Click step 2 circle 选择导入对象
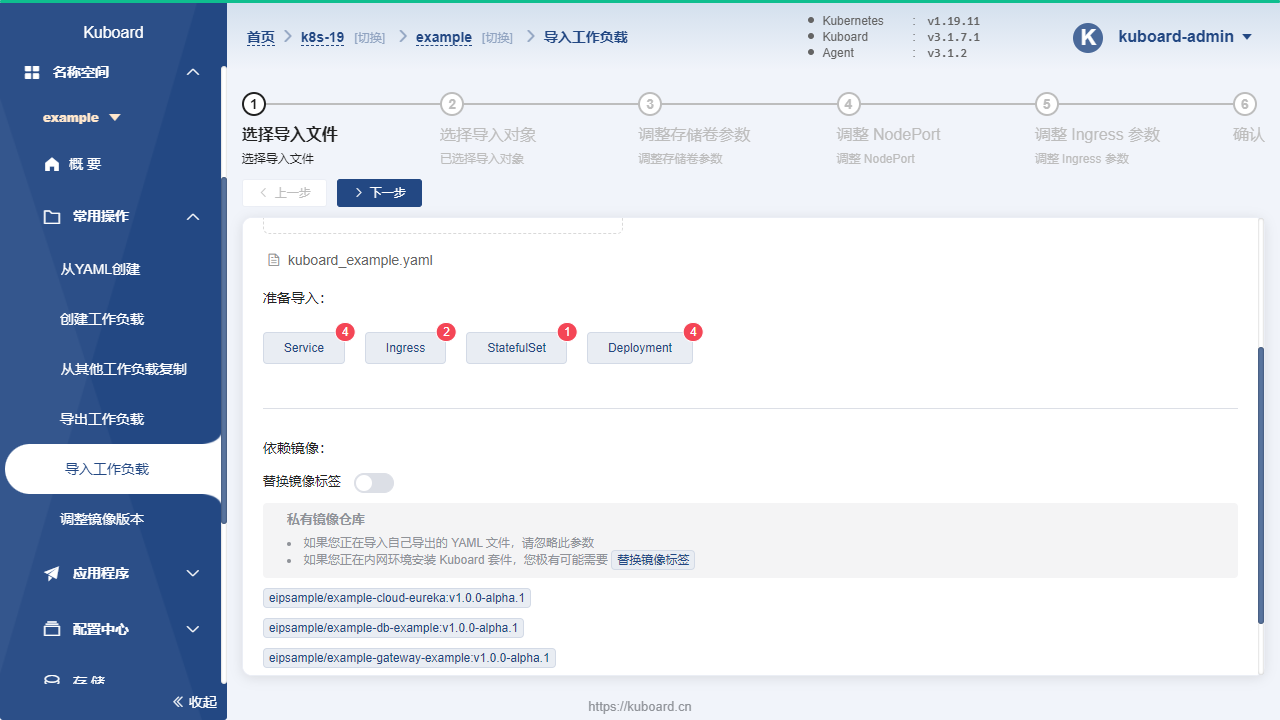The width and height of the screenshot is (1280, 720). pyautogui.click(x=452, y=104)
